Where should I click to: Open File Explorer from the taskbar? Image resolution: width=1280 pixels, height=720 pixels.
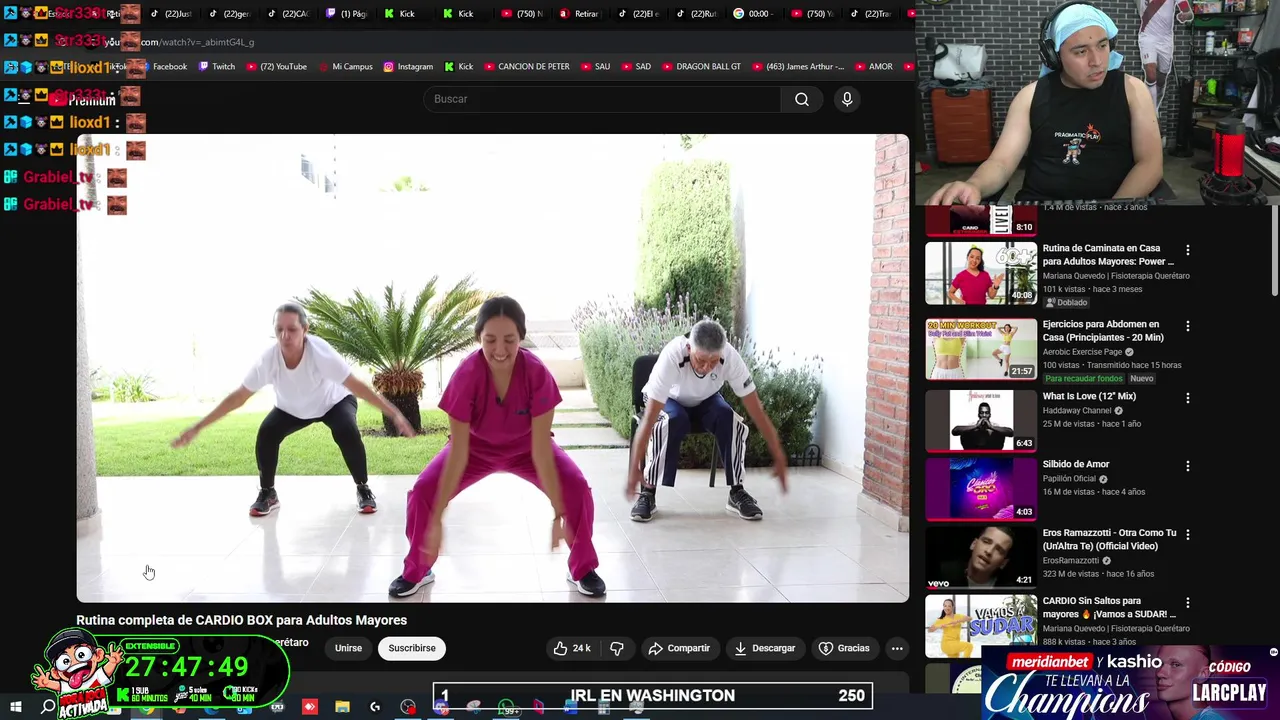[342, 707]
